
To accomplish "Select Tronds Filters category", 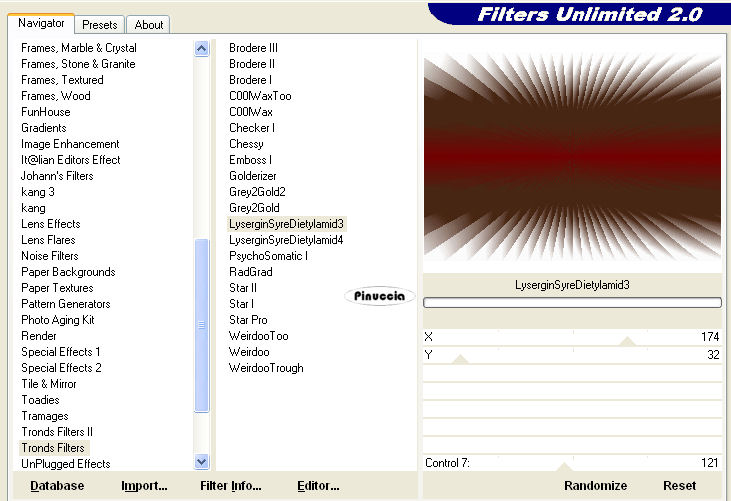I will 53,448.
